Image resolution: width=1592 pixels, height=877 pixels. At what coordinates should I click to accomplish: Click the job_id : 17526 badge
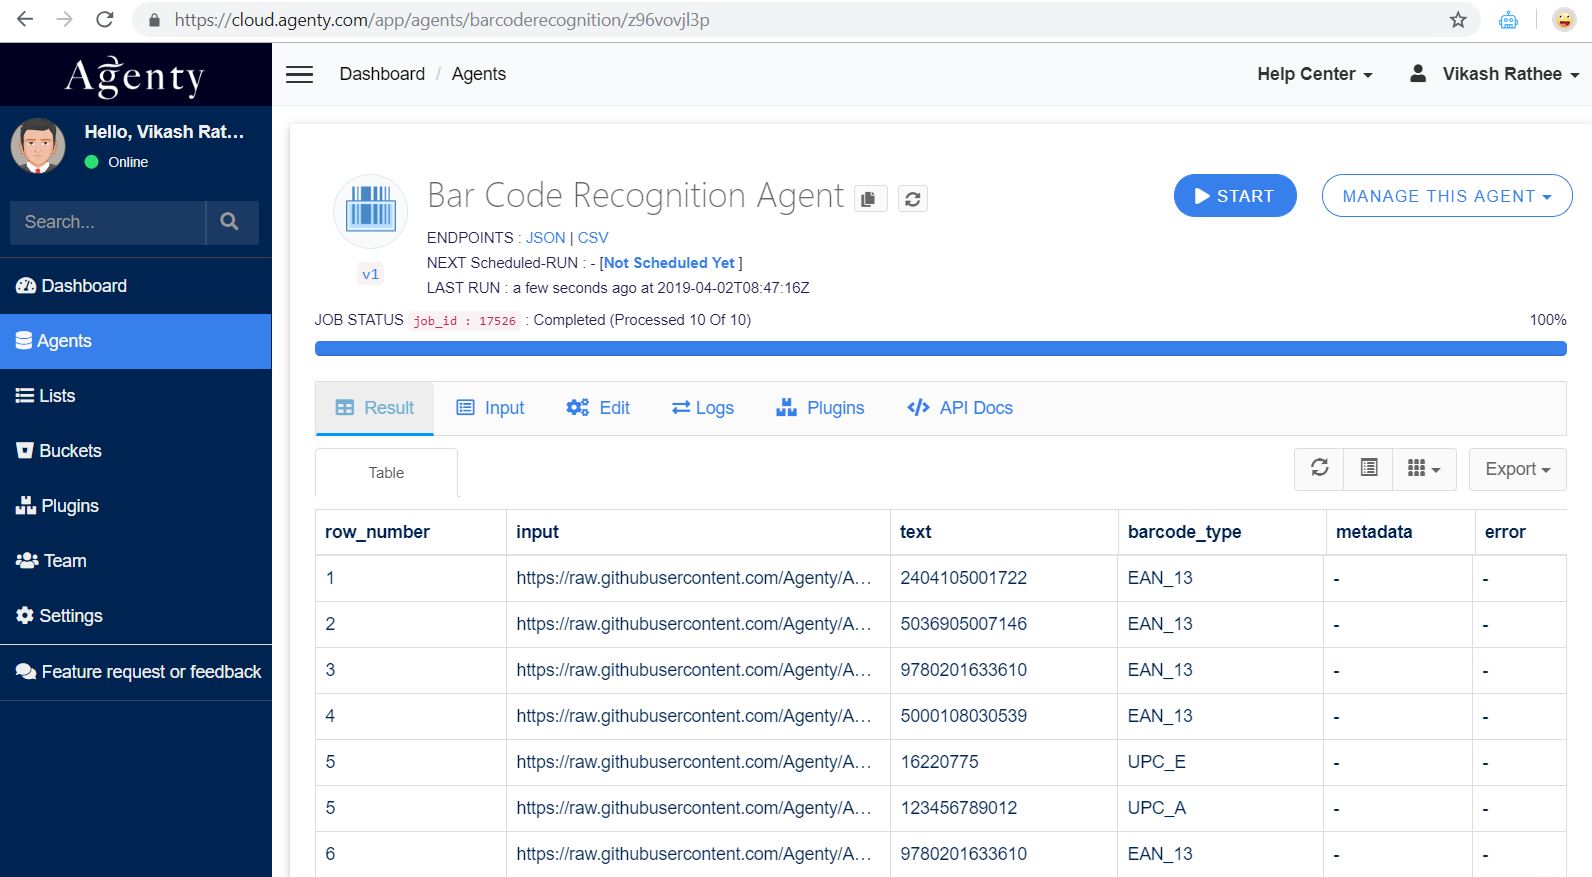pos(464,321)
